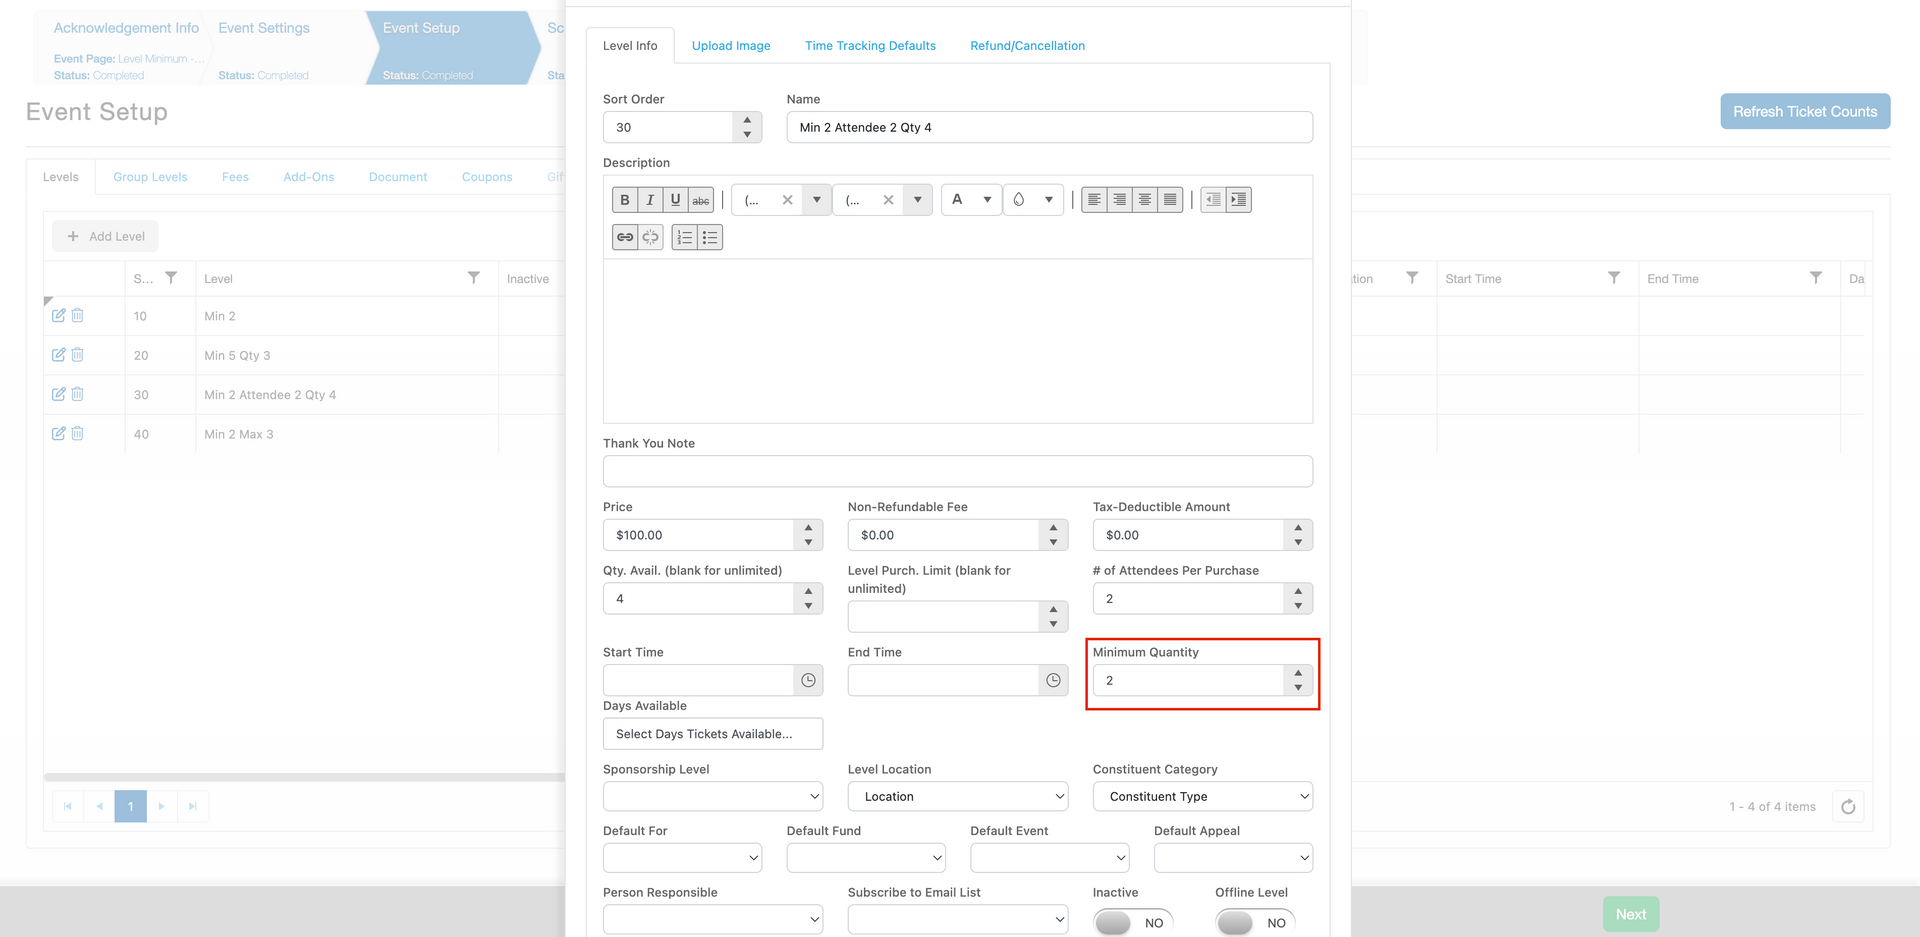Align description text left
This screenshot has width=1920, height=937.
pyautogui.click(x=1094, y=200)
